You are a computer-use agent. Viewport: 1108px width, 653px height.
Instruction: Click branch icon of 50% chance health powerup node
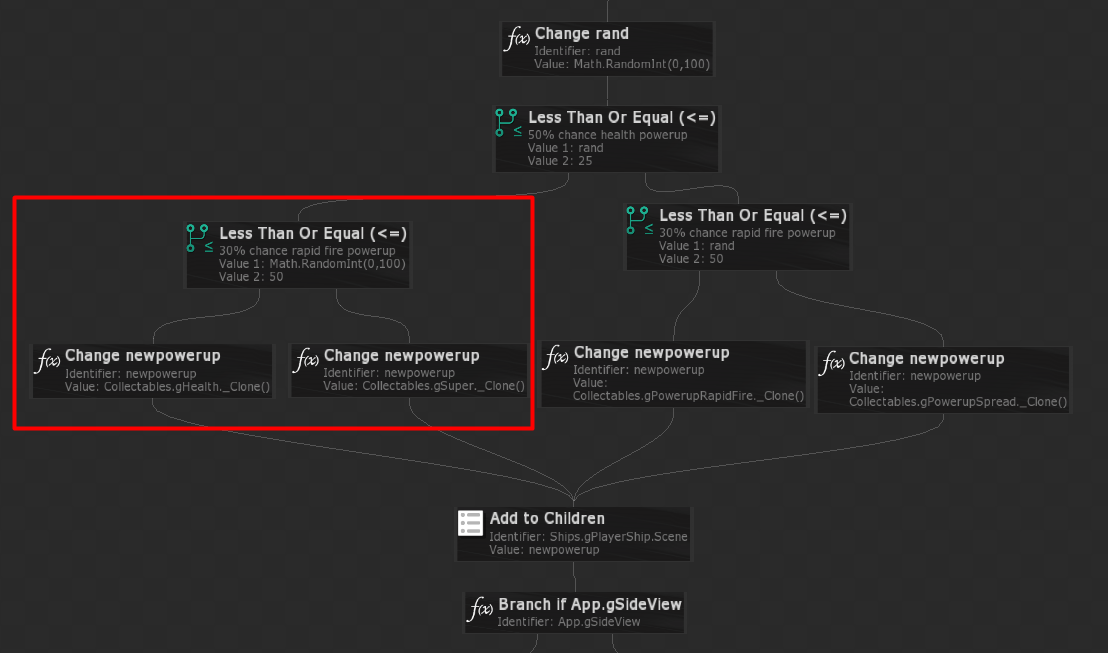(x=508, y=123)
